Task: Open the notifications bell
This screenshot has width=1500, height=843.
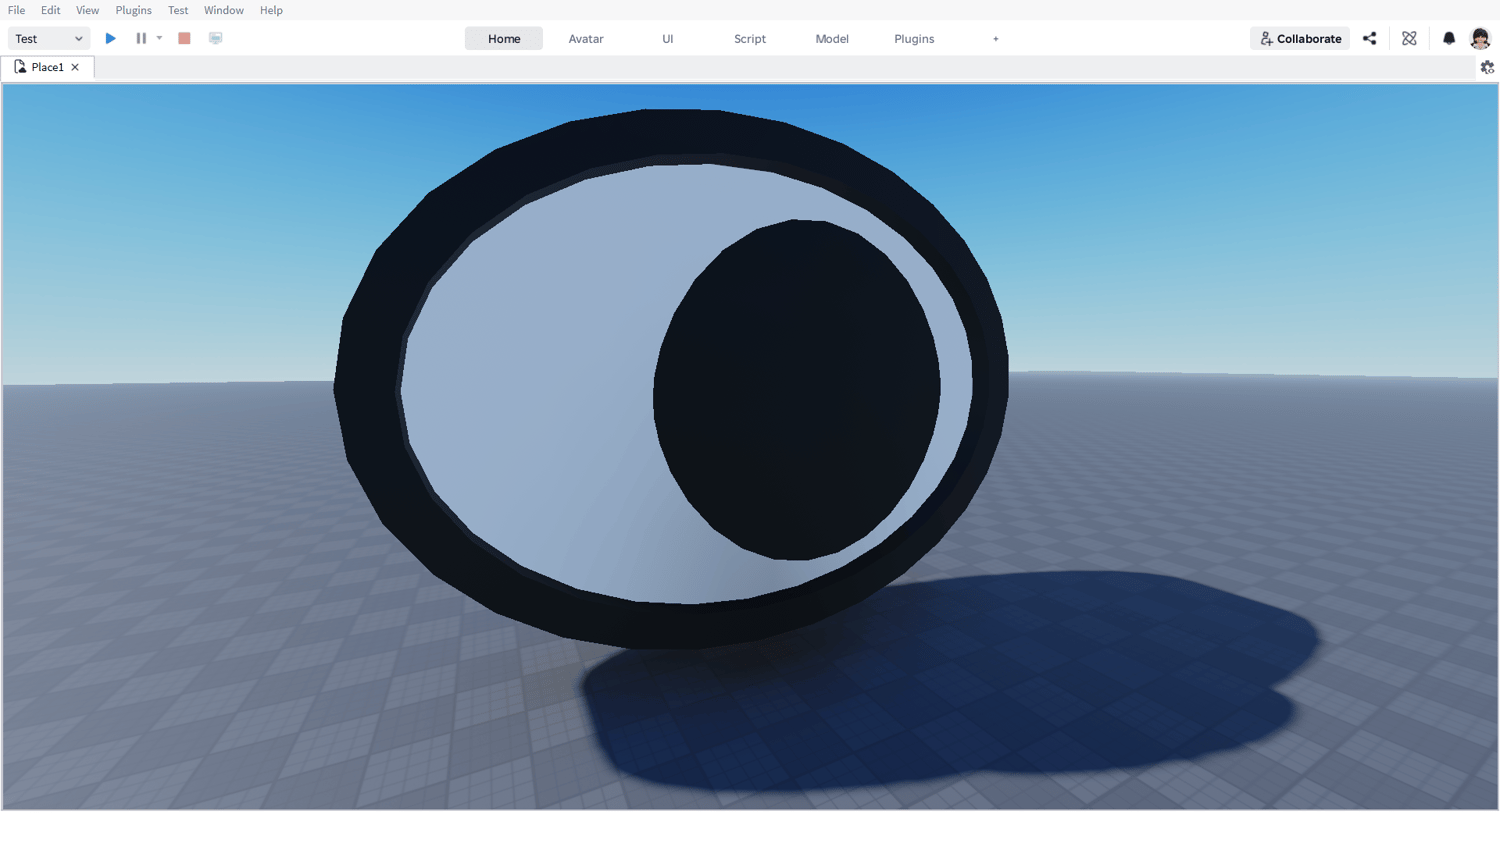Action: coord(1449,38)
